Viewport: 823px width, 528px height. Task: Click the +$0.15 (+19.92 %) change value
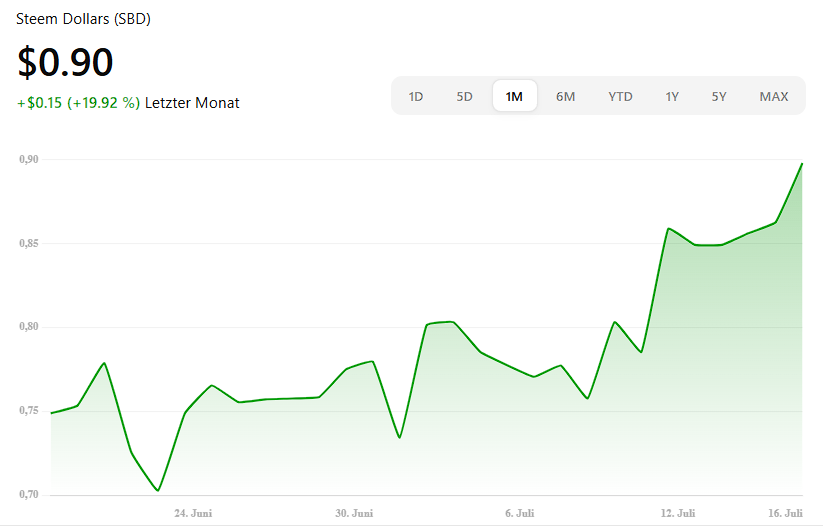click(x=79, y=103)
